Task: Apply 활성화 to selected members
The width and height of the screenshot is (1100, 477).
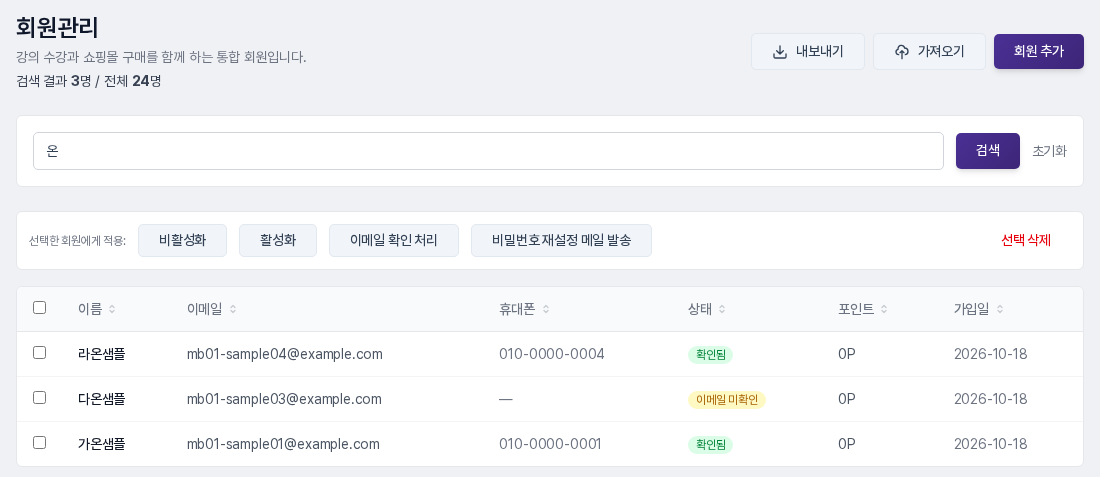Action: [x=278, y=241]
